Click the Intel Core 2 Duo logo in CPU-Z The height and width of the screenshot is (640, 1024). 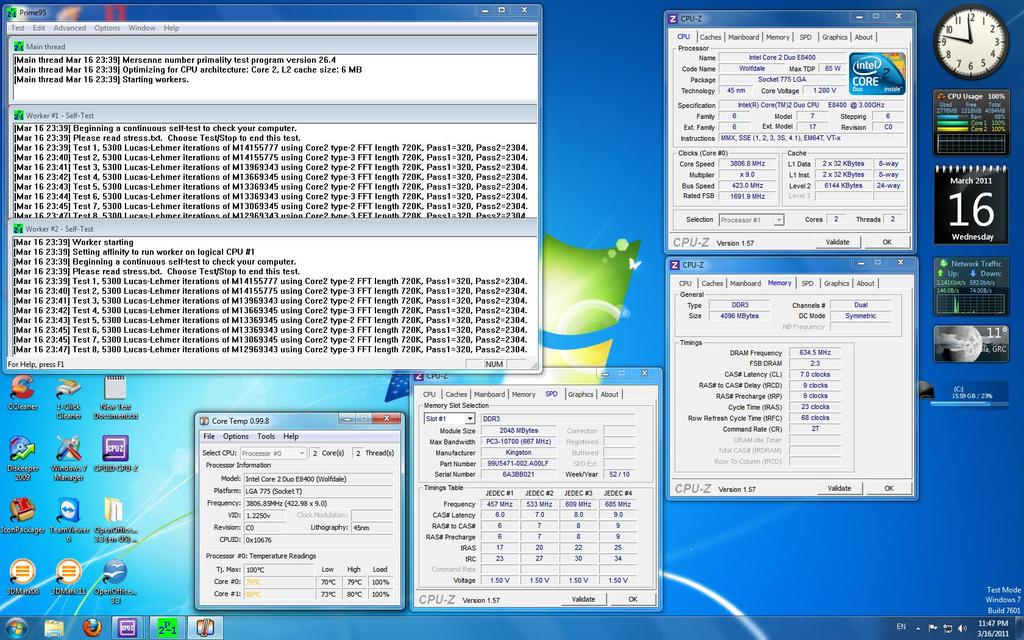(877, 74)
